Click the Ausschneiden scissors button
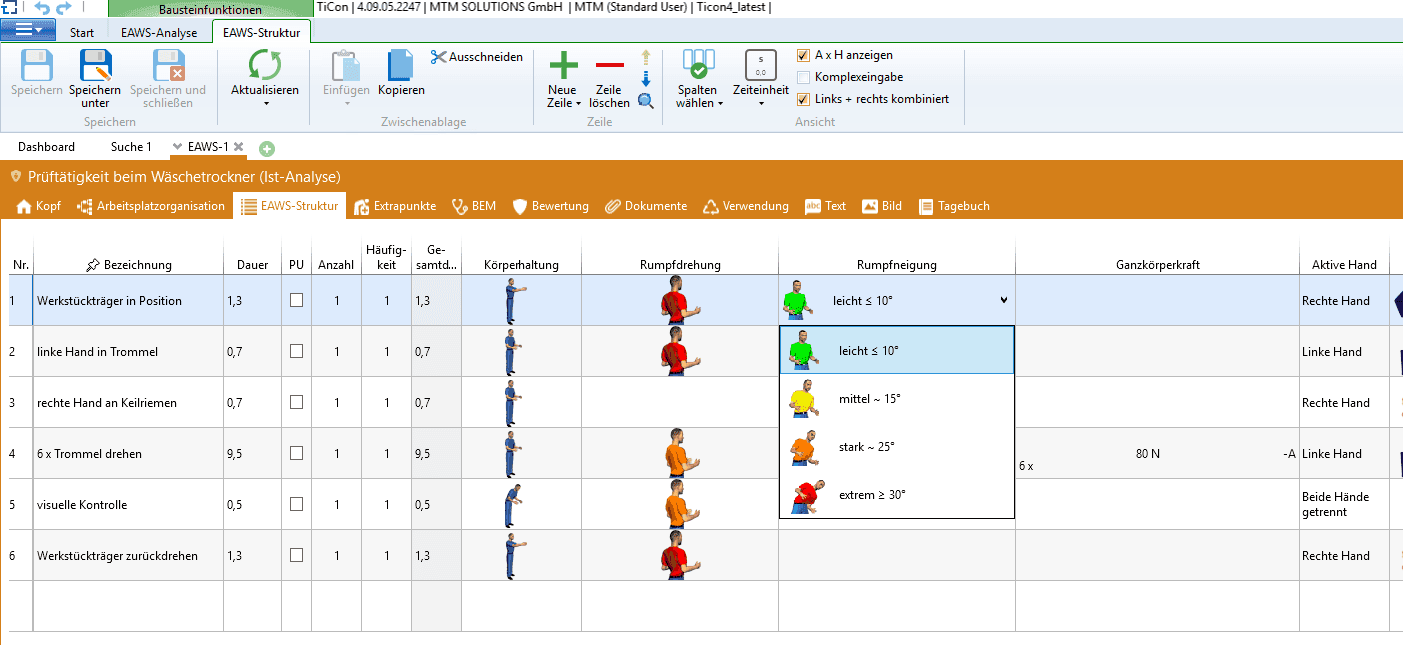Screen dimensions: 1403x645 pos(477,57)
